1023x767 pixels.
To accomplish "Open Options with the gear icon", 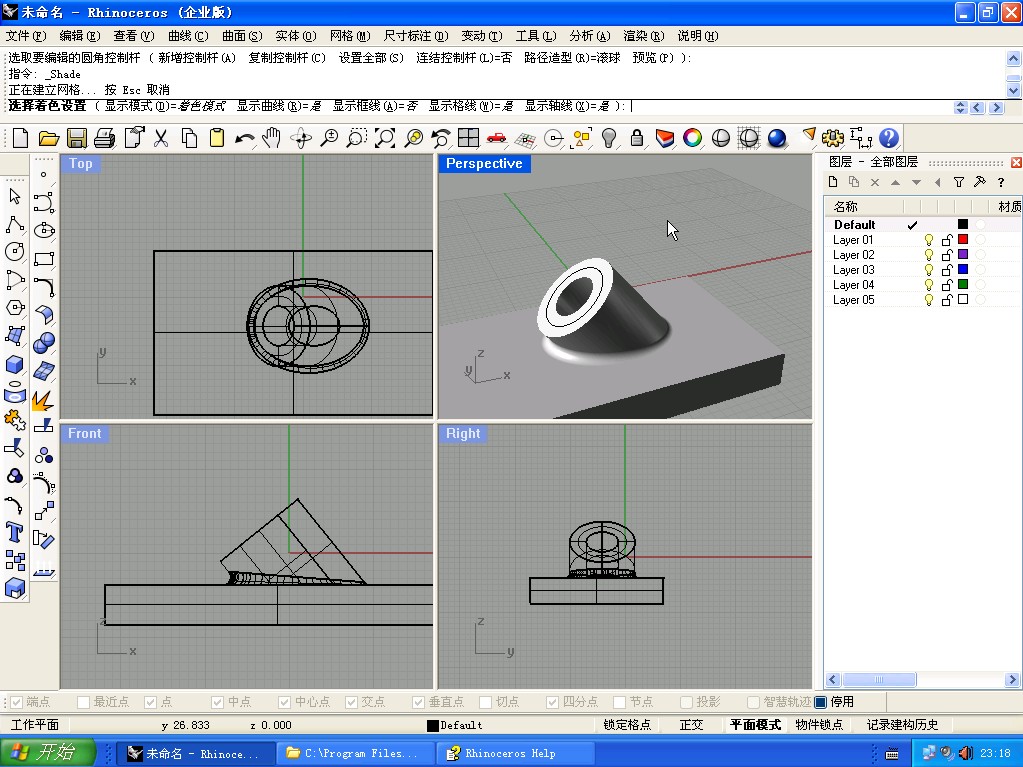I will click(x=833, y=138).
